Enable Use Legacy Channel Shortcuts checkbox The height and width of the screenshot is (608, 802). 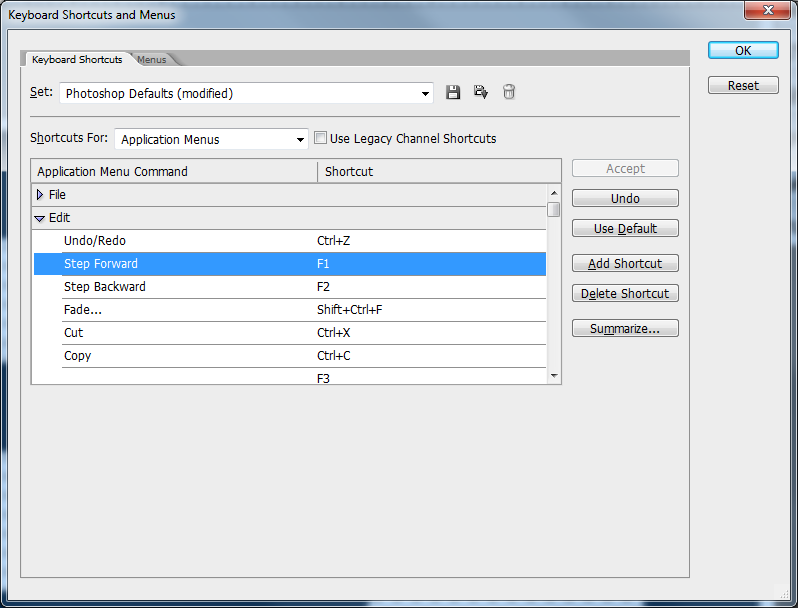pos(320,138)
